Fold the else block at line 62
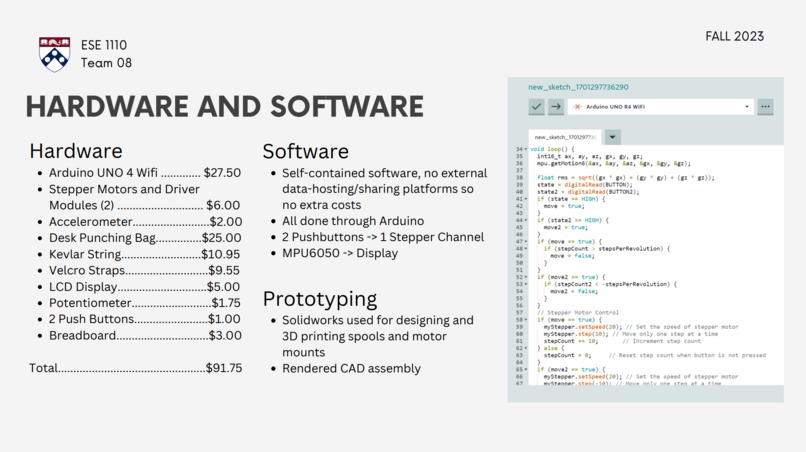Screen dimensions: 806x452 click(x=525, y=348)
